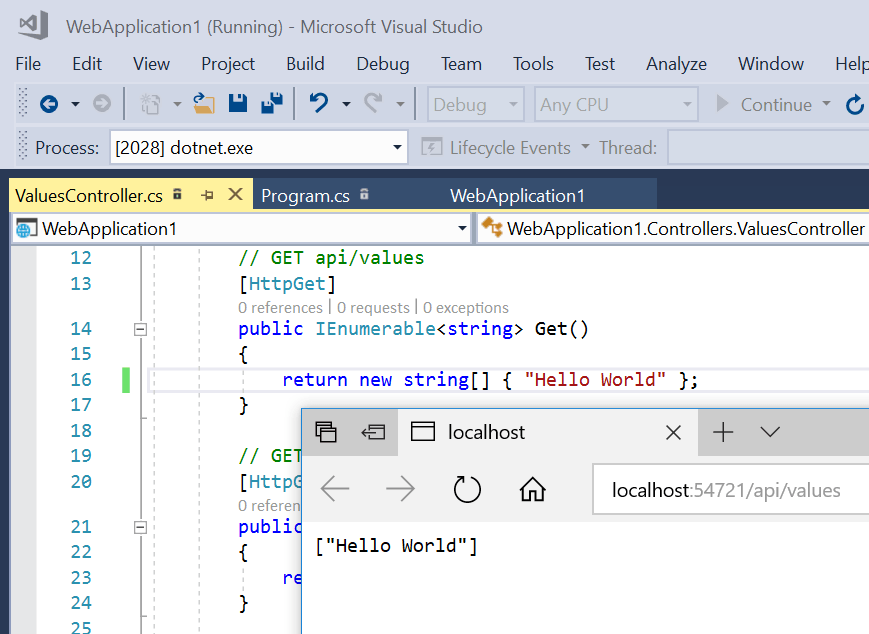Screen dimensions: 869x634
Task: Open the View menu
Action: [x=151, y=64]
